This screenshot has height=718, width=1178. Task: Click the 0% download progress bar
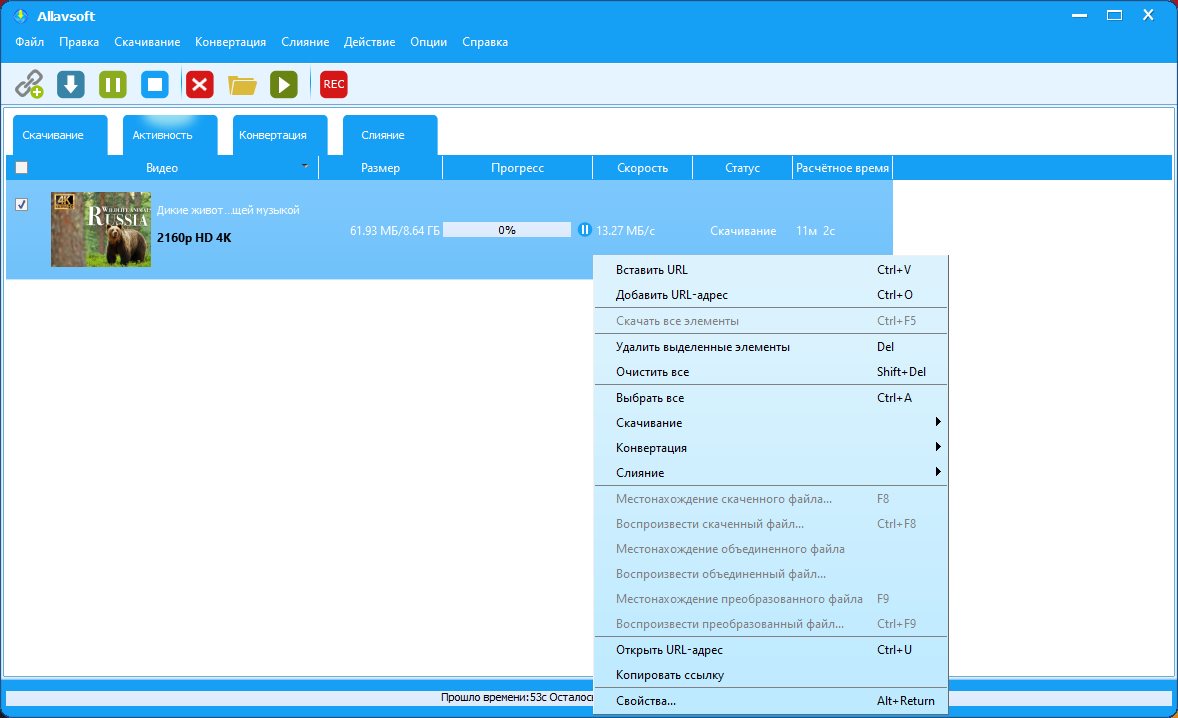pos(506,230)
